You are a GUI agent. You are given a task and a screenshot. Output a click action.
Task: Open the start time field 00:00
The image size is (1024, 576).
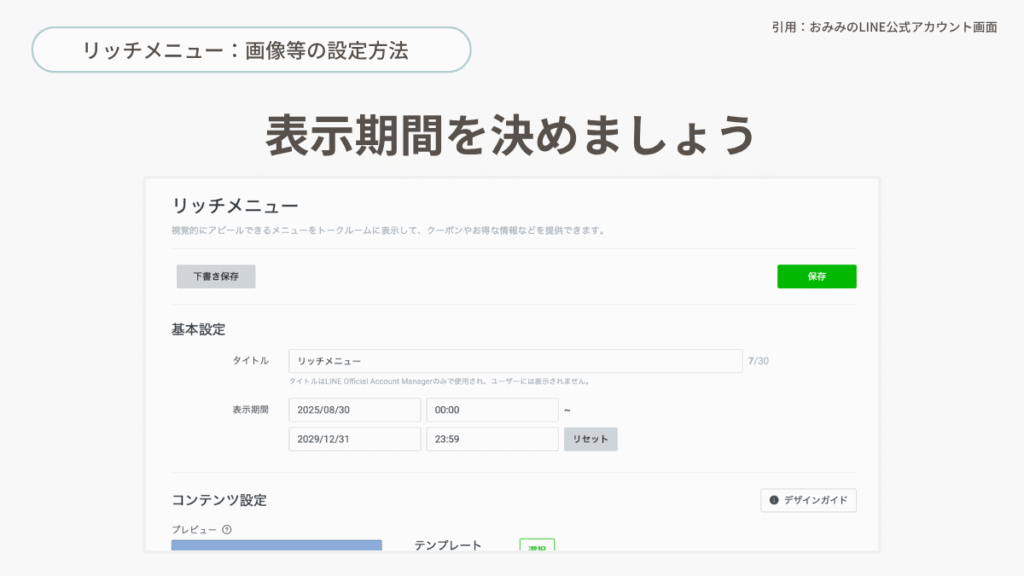pos(491,410)
